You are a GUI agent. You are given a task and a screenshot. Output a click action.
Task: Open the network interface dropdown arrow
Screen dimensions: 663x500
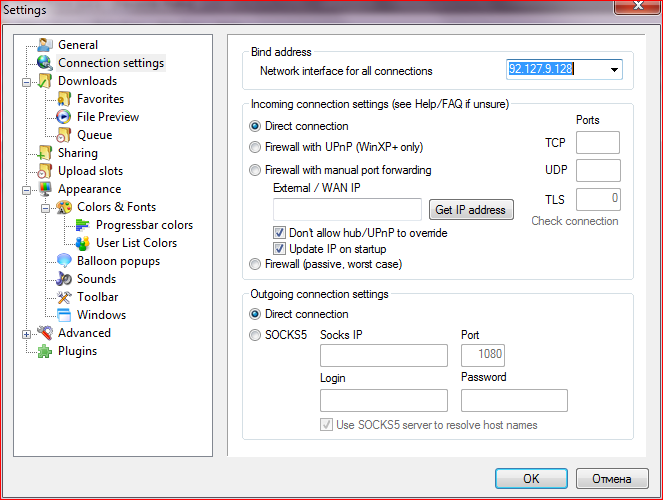pos(614,70)
